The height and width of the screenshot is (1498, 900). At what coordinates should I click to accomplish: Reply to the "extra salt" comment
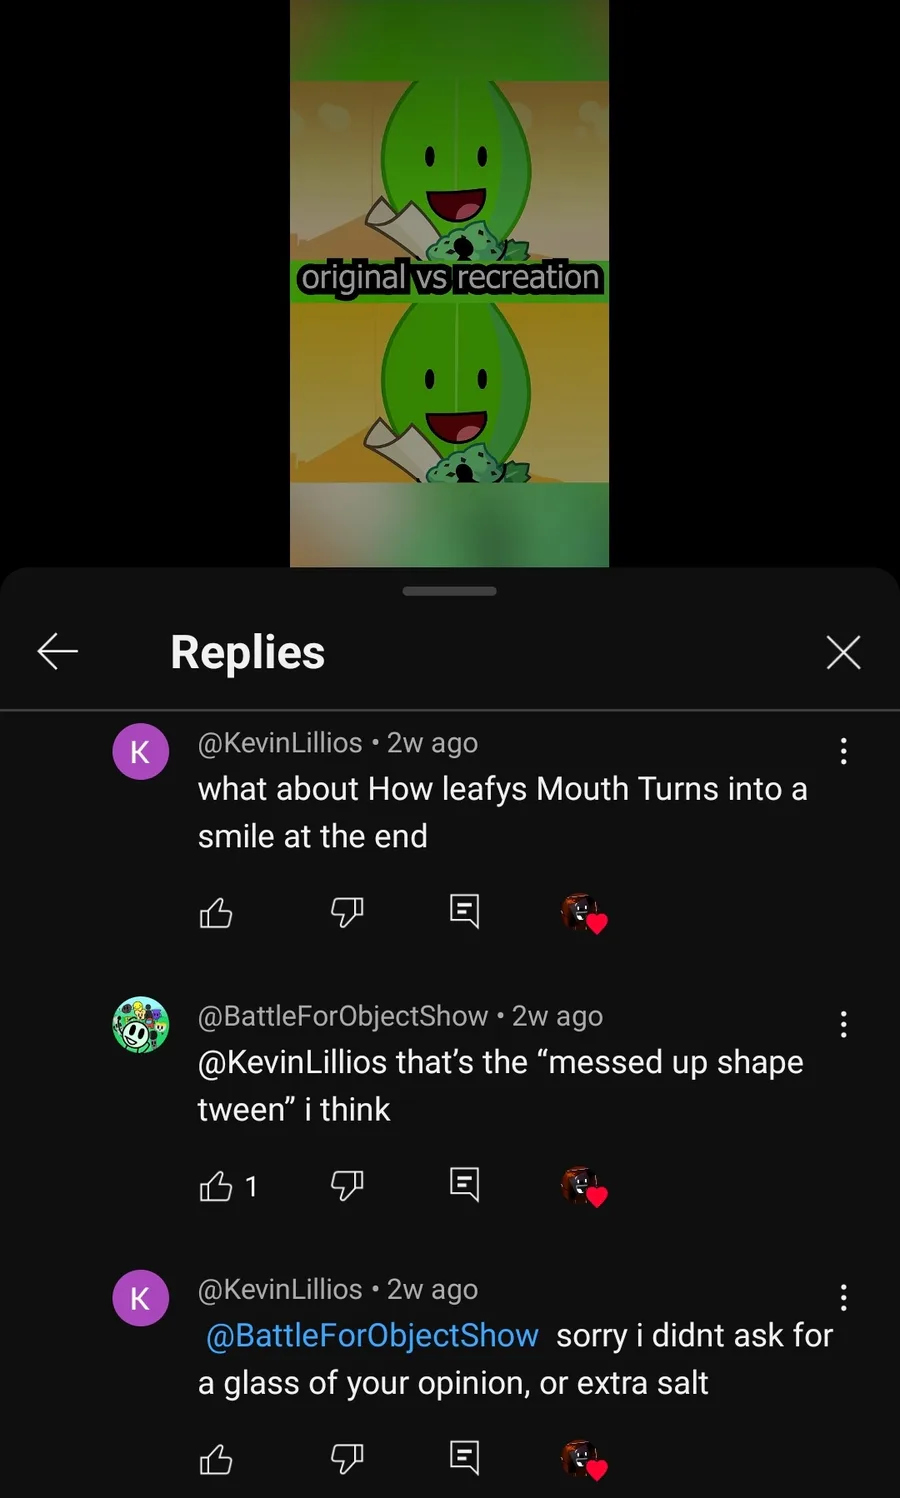(464, 1457)
